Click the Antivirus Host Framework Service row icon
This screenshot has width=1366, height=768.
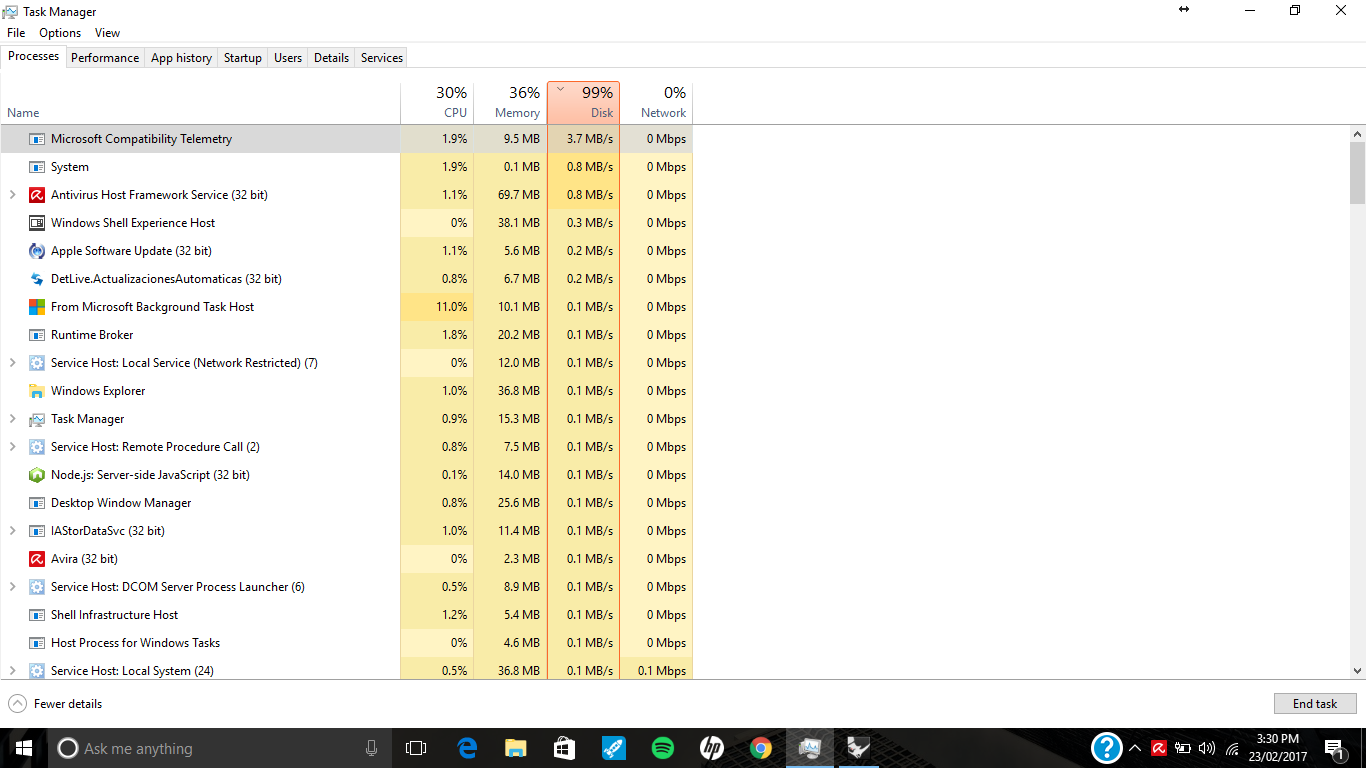[37, 195]
